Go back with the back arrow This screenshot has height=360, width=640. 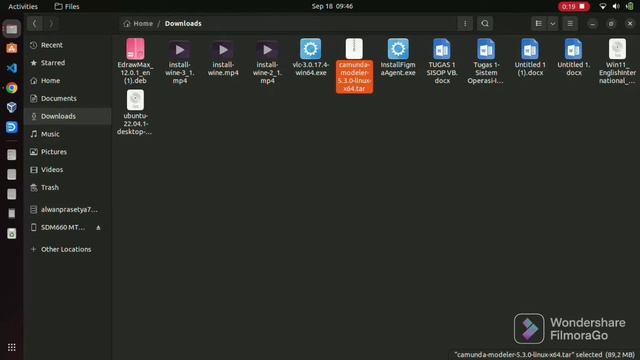[x=35, y=23]
